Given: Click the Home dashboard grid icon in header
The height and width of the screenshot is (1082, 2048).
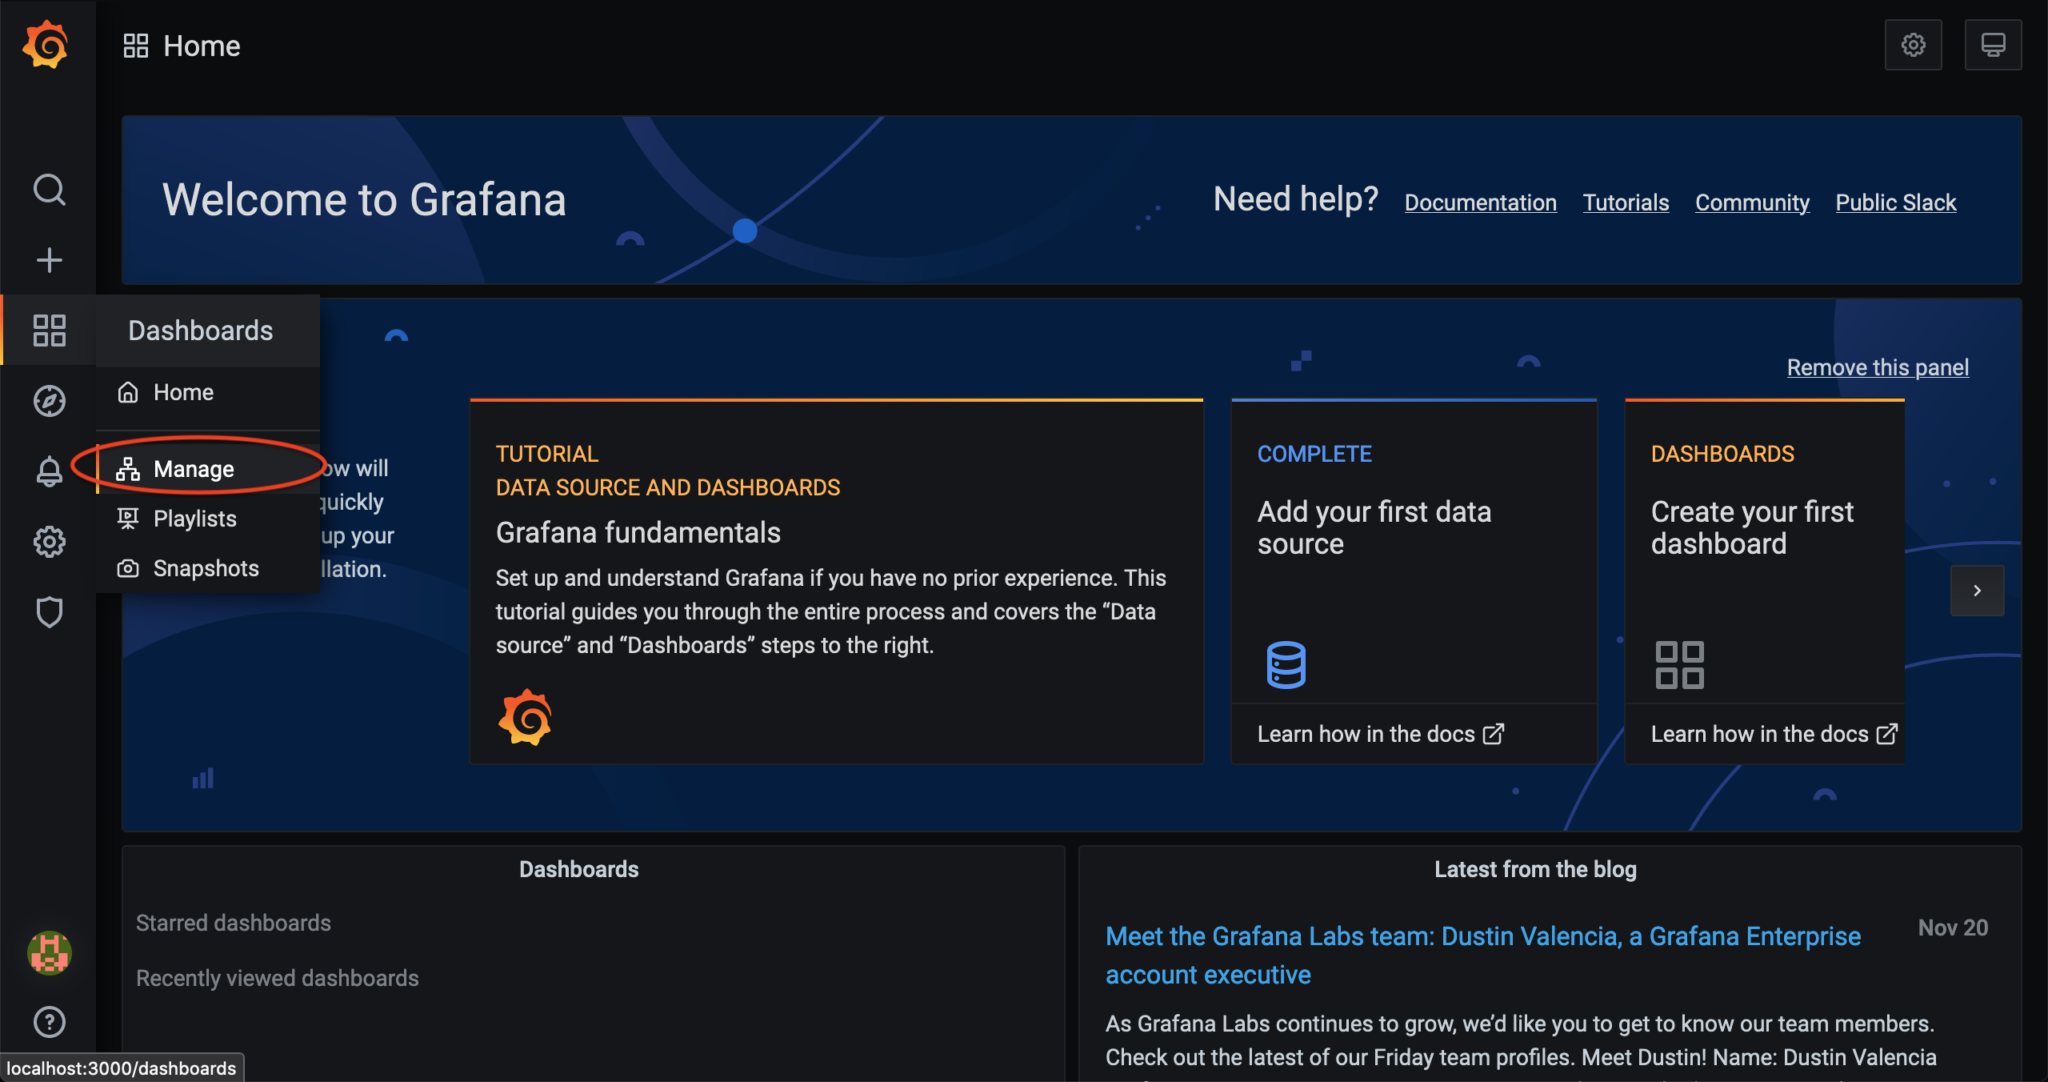Looking at the screenshot, I should click(136, 46).
